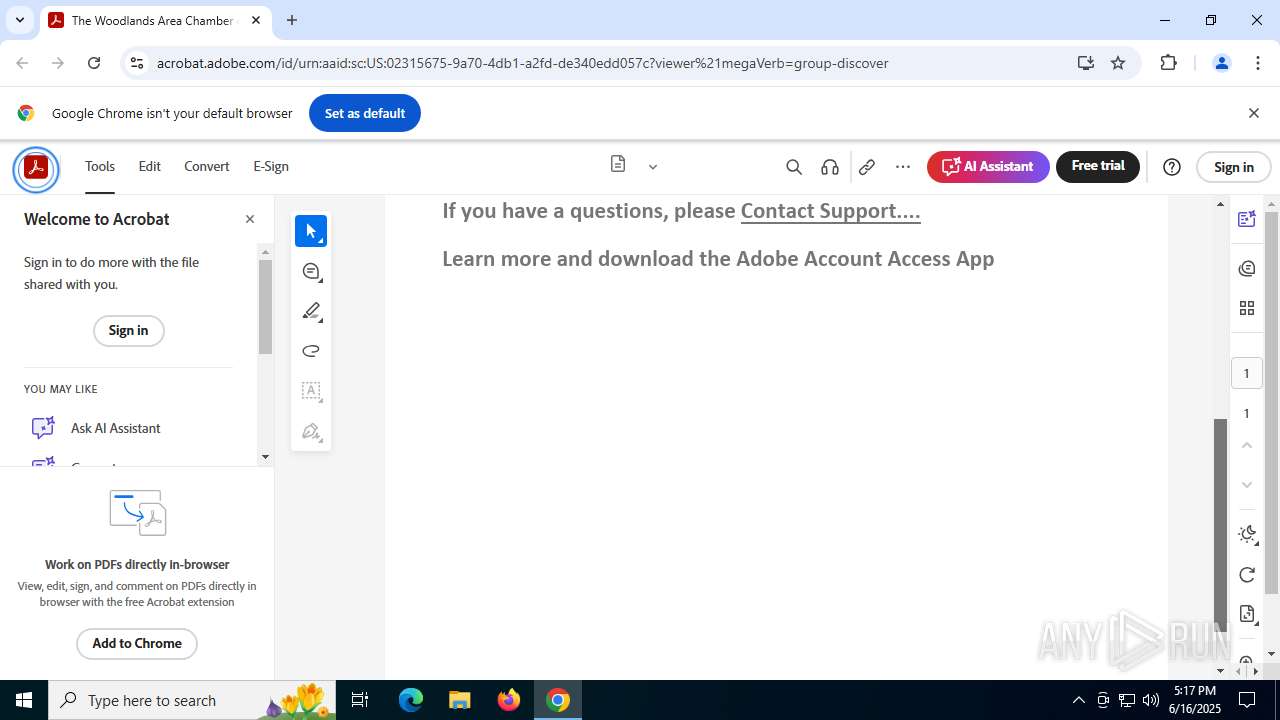The height and width of the screenshot is (720, 1280).
Task: Show hidden system tray icons
Action: 1078,700
